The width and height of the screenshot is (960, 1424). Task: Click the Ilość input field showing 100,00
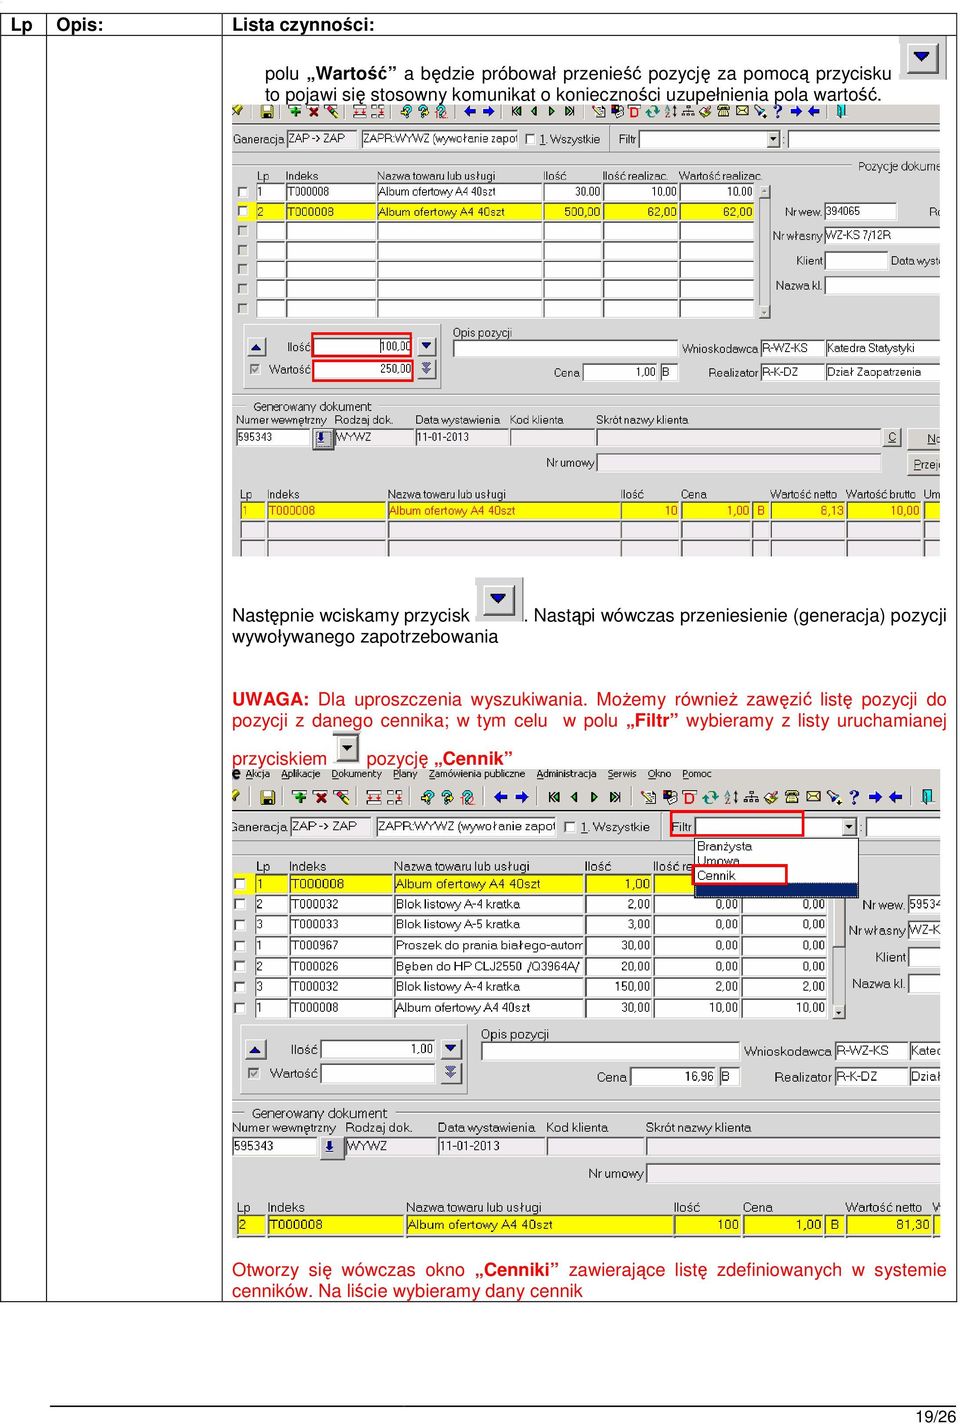(362, 346)
